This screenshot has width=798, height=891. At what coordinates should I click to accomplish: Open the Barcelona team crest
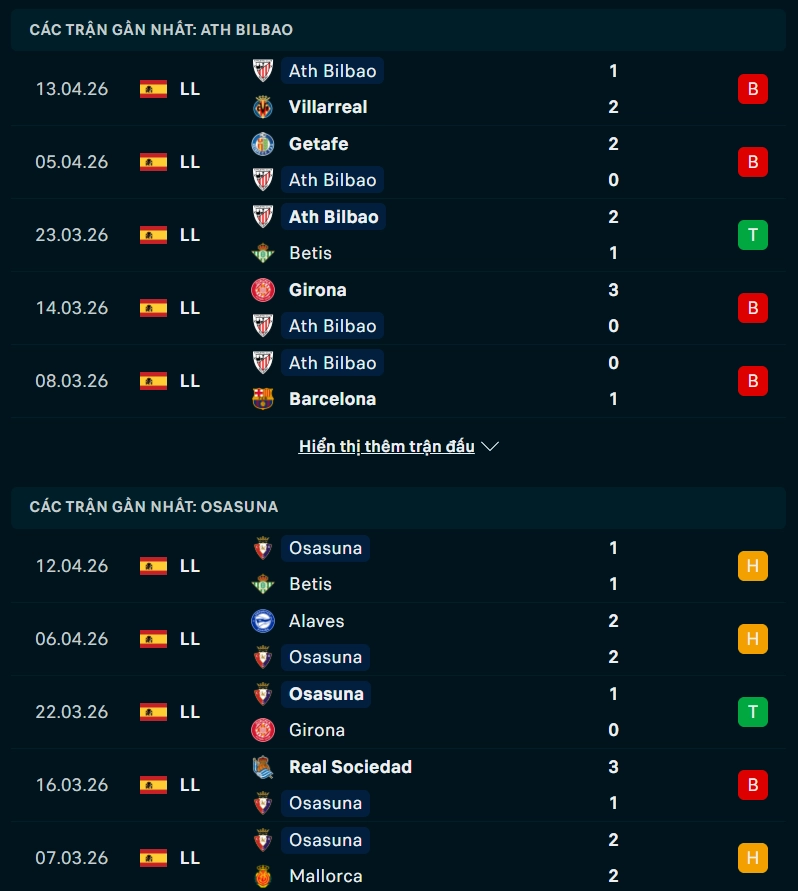click(262, 399)
